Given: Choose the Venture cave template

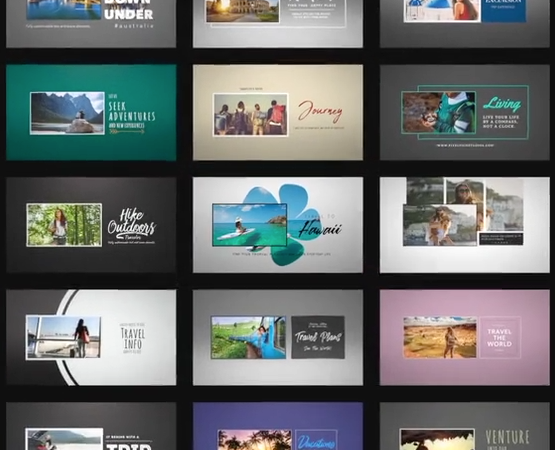Looking at the screenshot, I should pyautogui.click(x=465, y=426).
